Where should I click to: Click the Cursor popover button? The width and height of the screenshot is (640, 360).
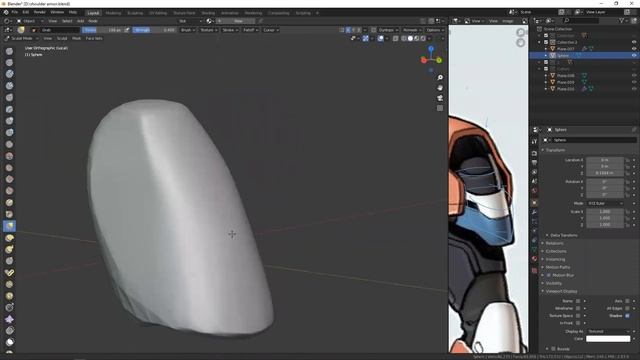(x=270, y=30)
